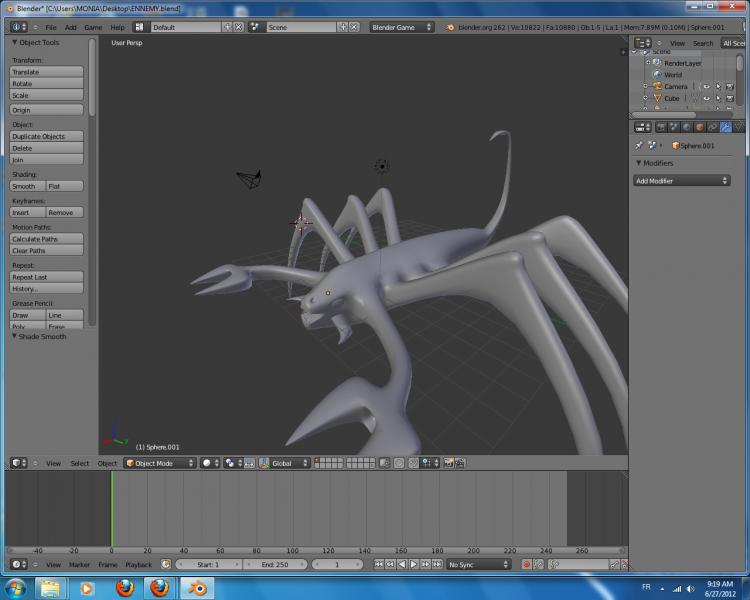Open the 3D View editor type selector
750x600 pixels.
(x=19, y=463)
